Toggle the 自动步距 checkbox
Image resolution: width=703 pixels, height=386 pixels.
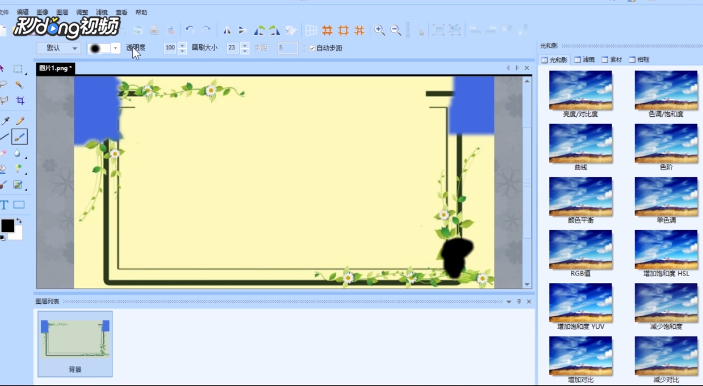(x=312, y=48)
